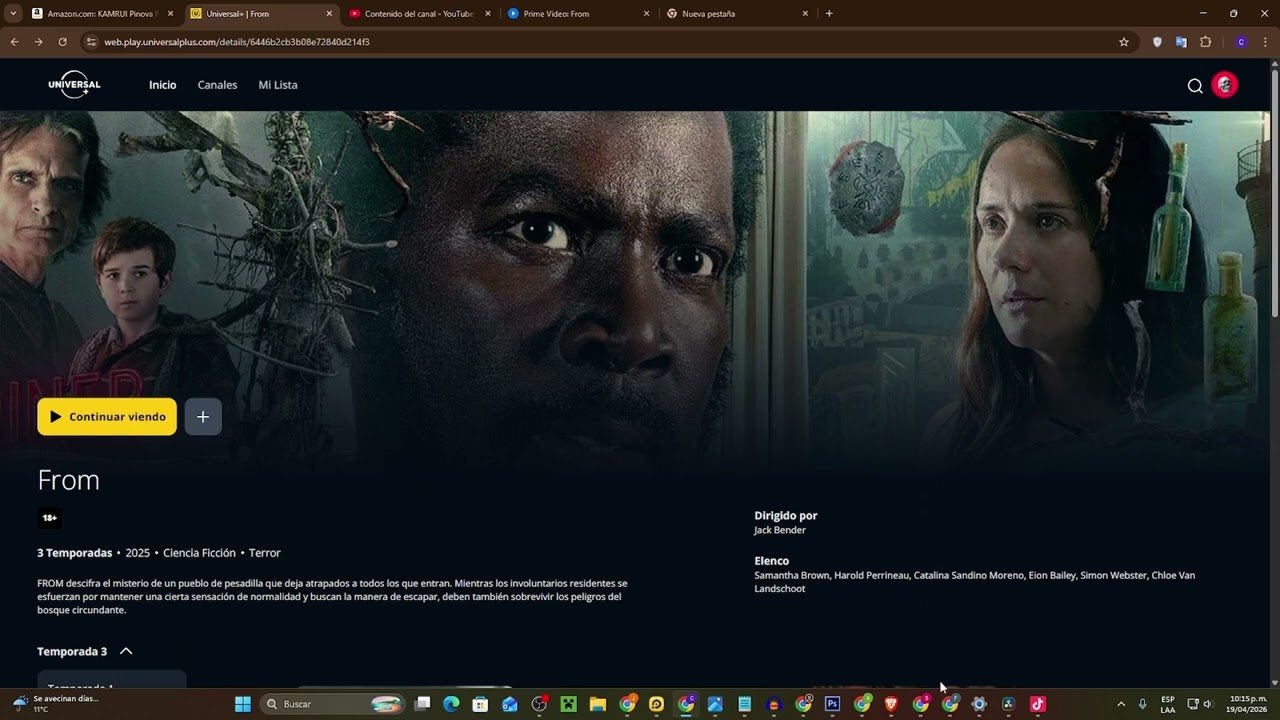The image size is (1280, 720).
Task: Bookmark this page with star icon
Action: tap(1124, 42)
